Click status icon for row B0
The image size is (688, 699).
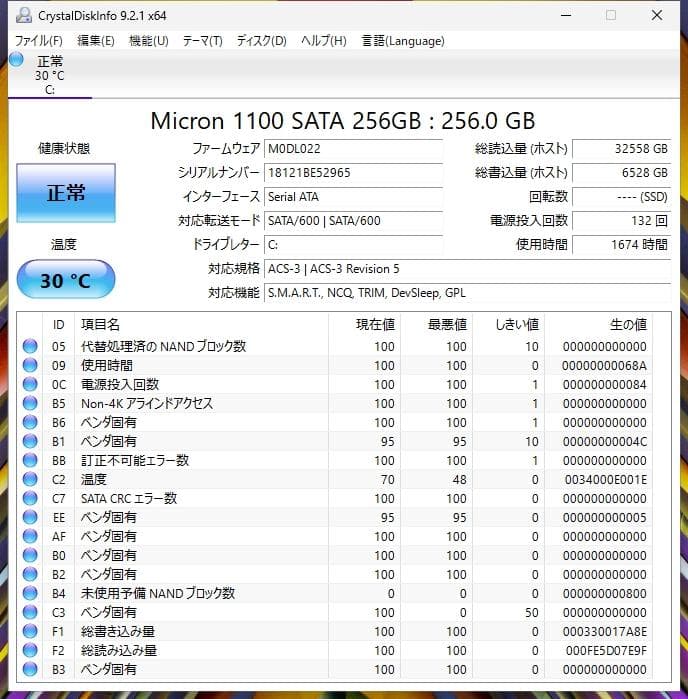pyautogui.click(x=30, y=555)
